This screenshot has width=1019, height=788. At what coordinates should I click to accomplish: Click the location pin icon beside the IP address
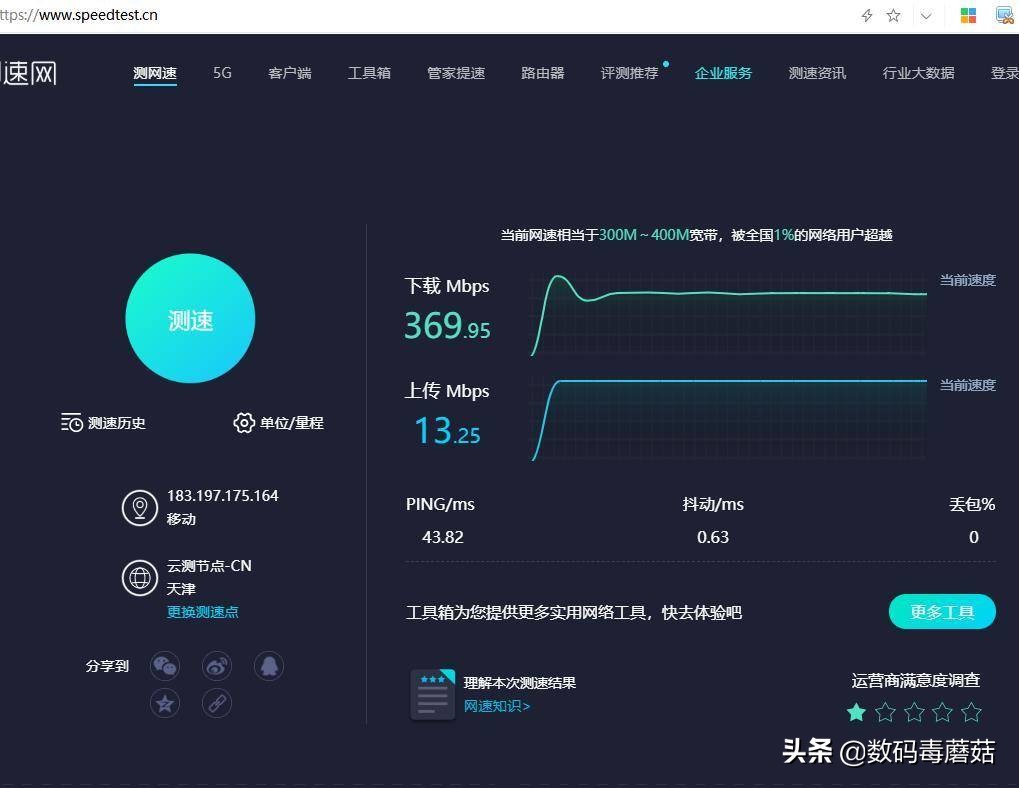coord(140,507)
